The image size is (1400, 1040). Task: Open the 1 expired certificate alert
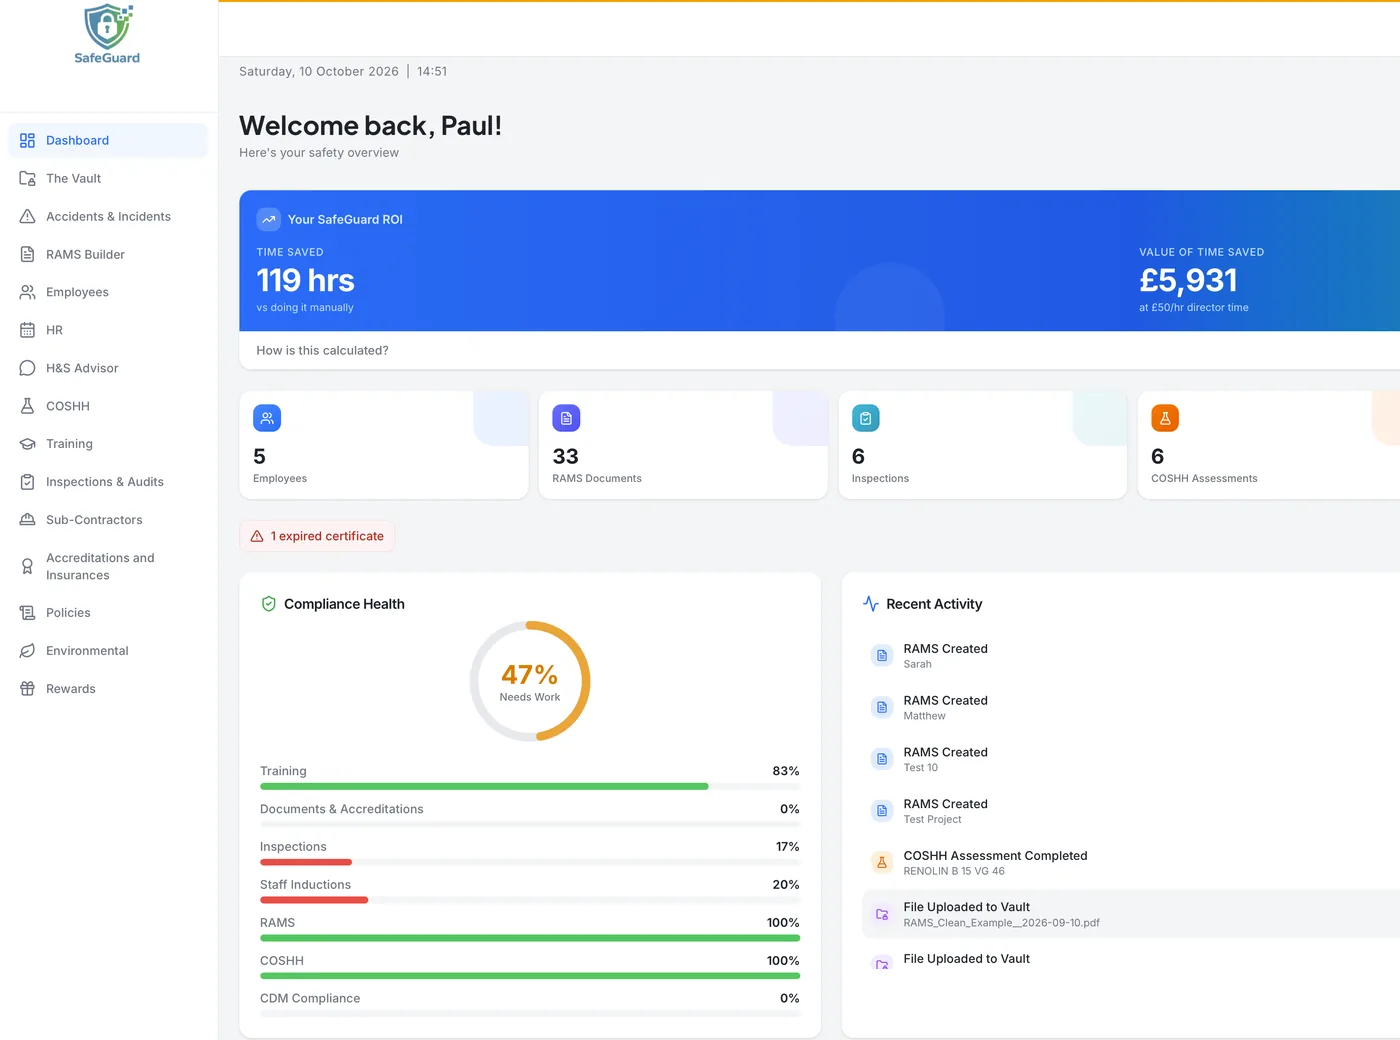coord(317,537)
